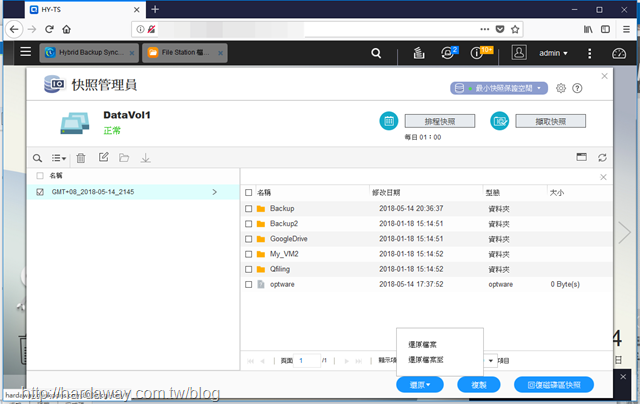Open Snapshot Manager settings gear icon

[561, 88]
